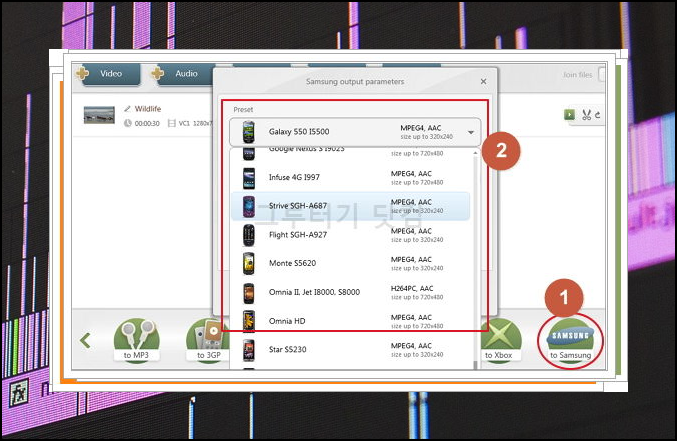
Task: Click the preset list scrollbar up arrow
Action: 475,153
